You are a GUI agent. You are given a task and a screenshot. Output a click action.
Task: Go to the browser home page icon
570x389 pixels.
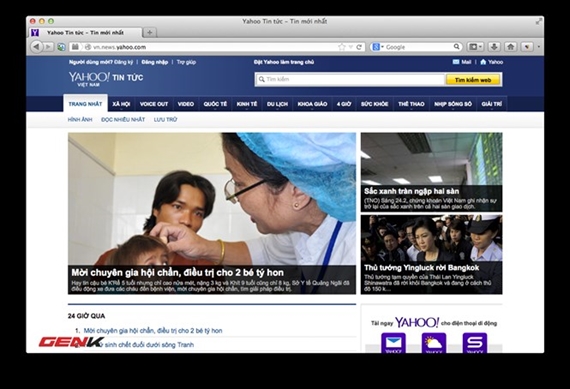[510, 47]
